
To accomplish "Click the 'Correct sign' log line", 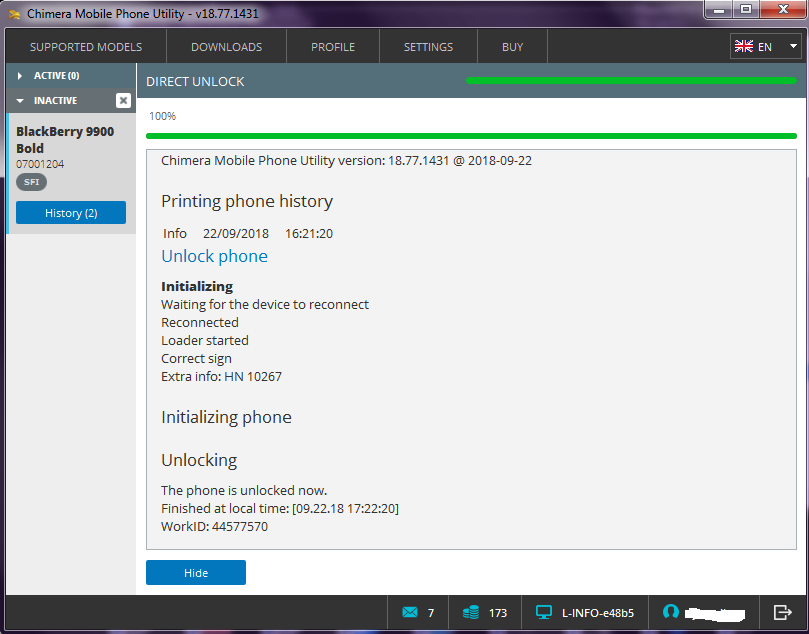I will tap(196, 359).
